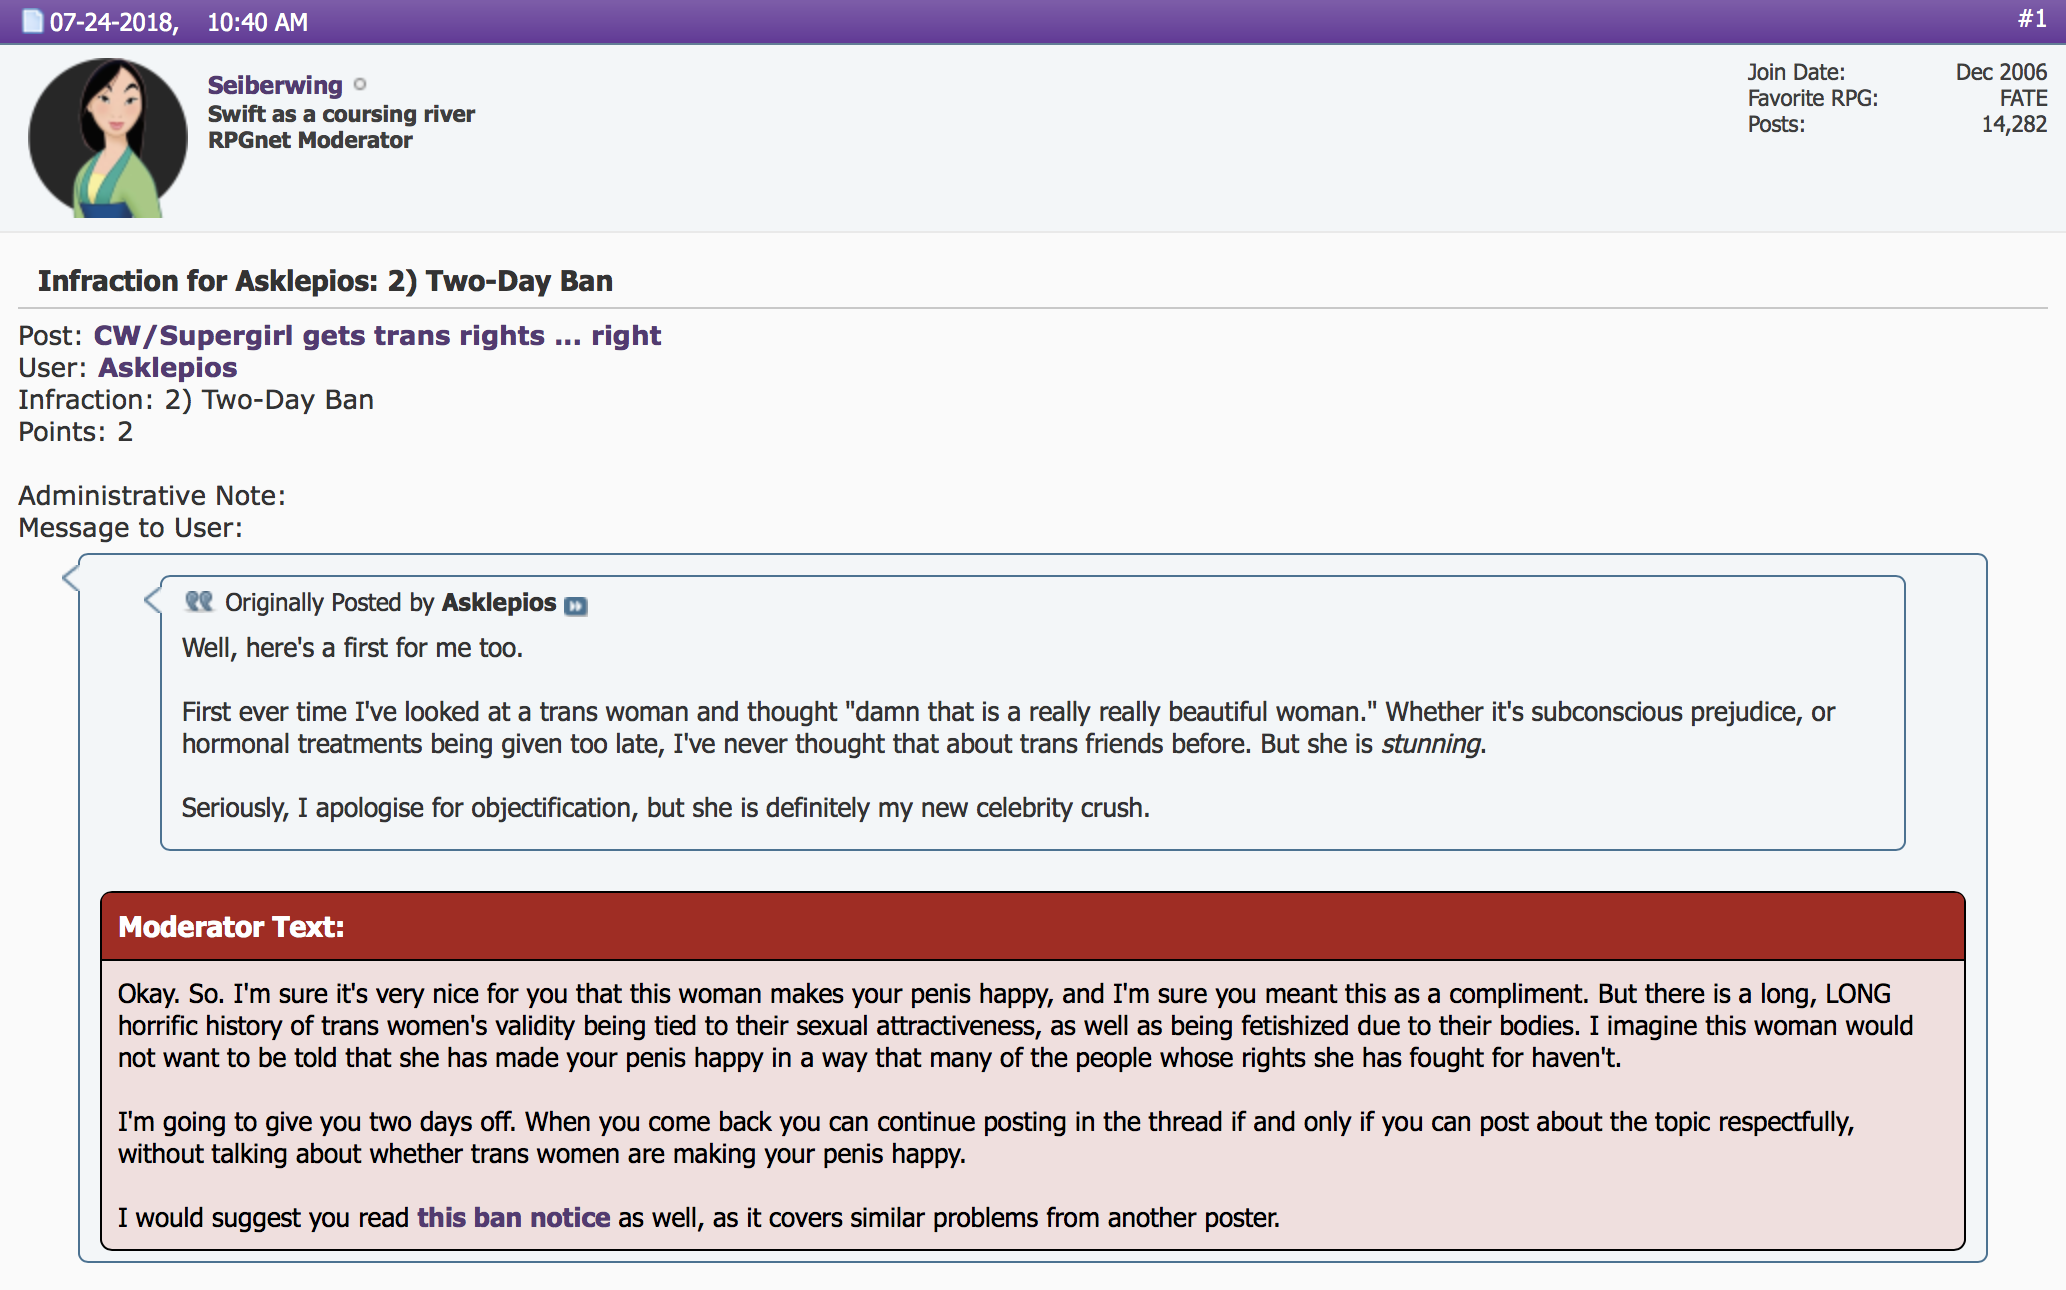Screen dimensions: 2066x1290
Task: Open the 'CW/Supergirl gets trans rights ... right' post link
Action: click(x=377, y=335)
